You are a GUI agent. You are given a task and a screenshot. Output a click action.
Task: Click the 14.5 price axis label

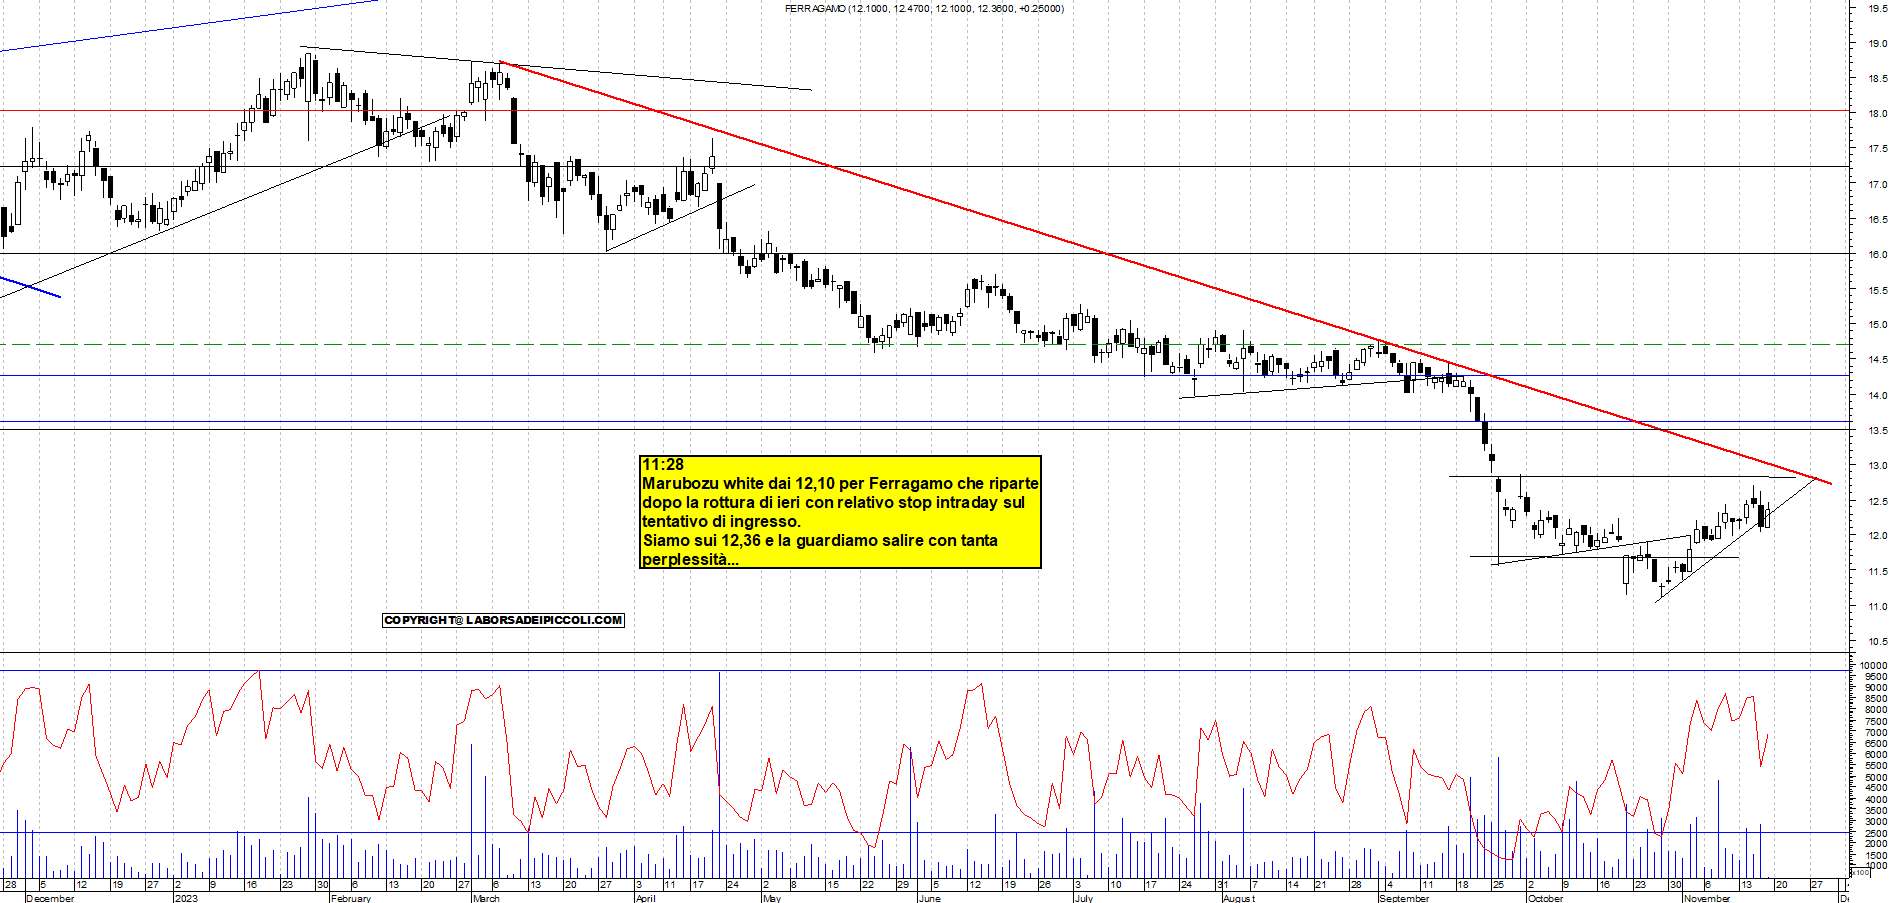point(1877,359)
